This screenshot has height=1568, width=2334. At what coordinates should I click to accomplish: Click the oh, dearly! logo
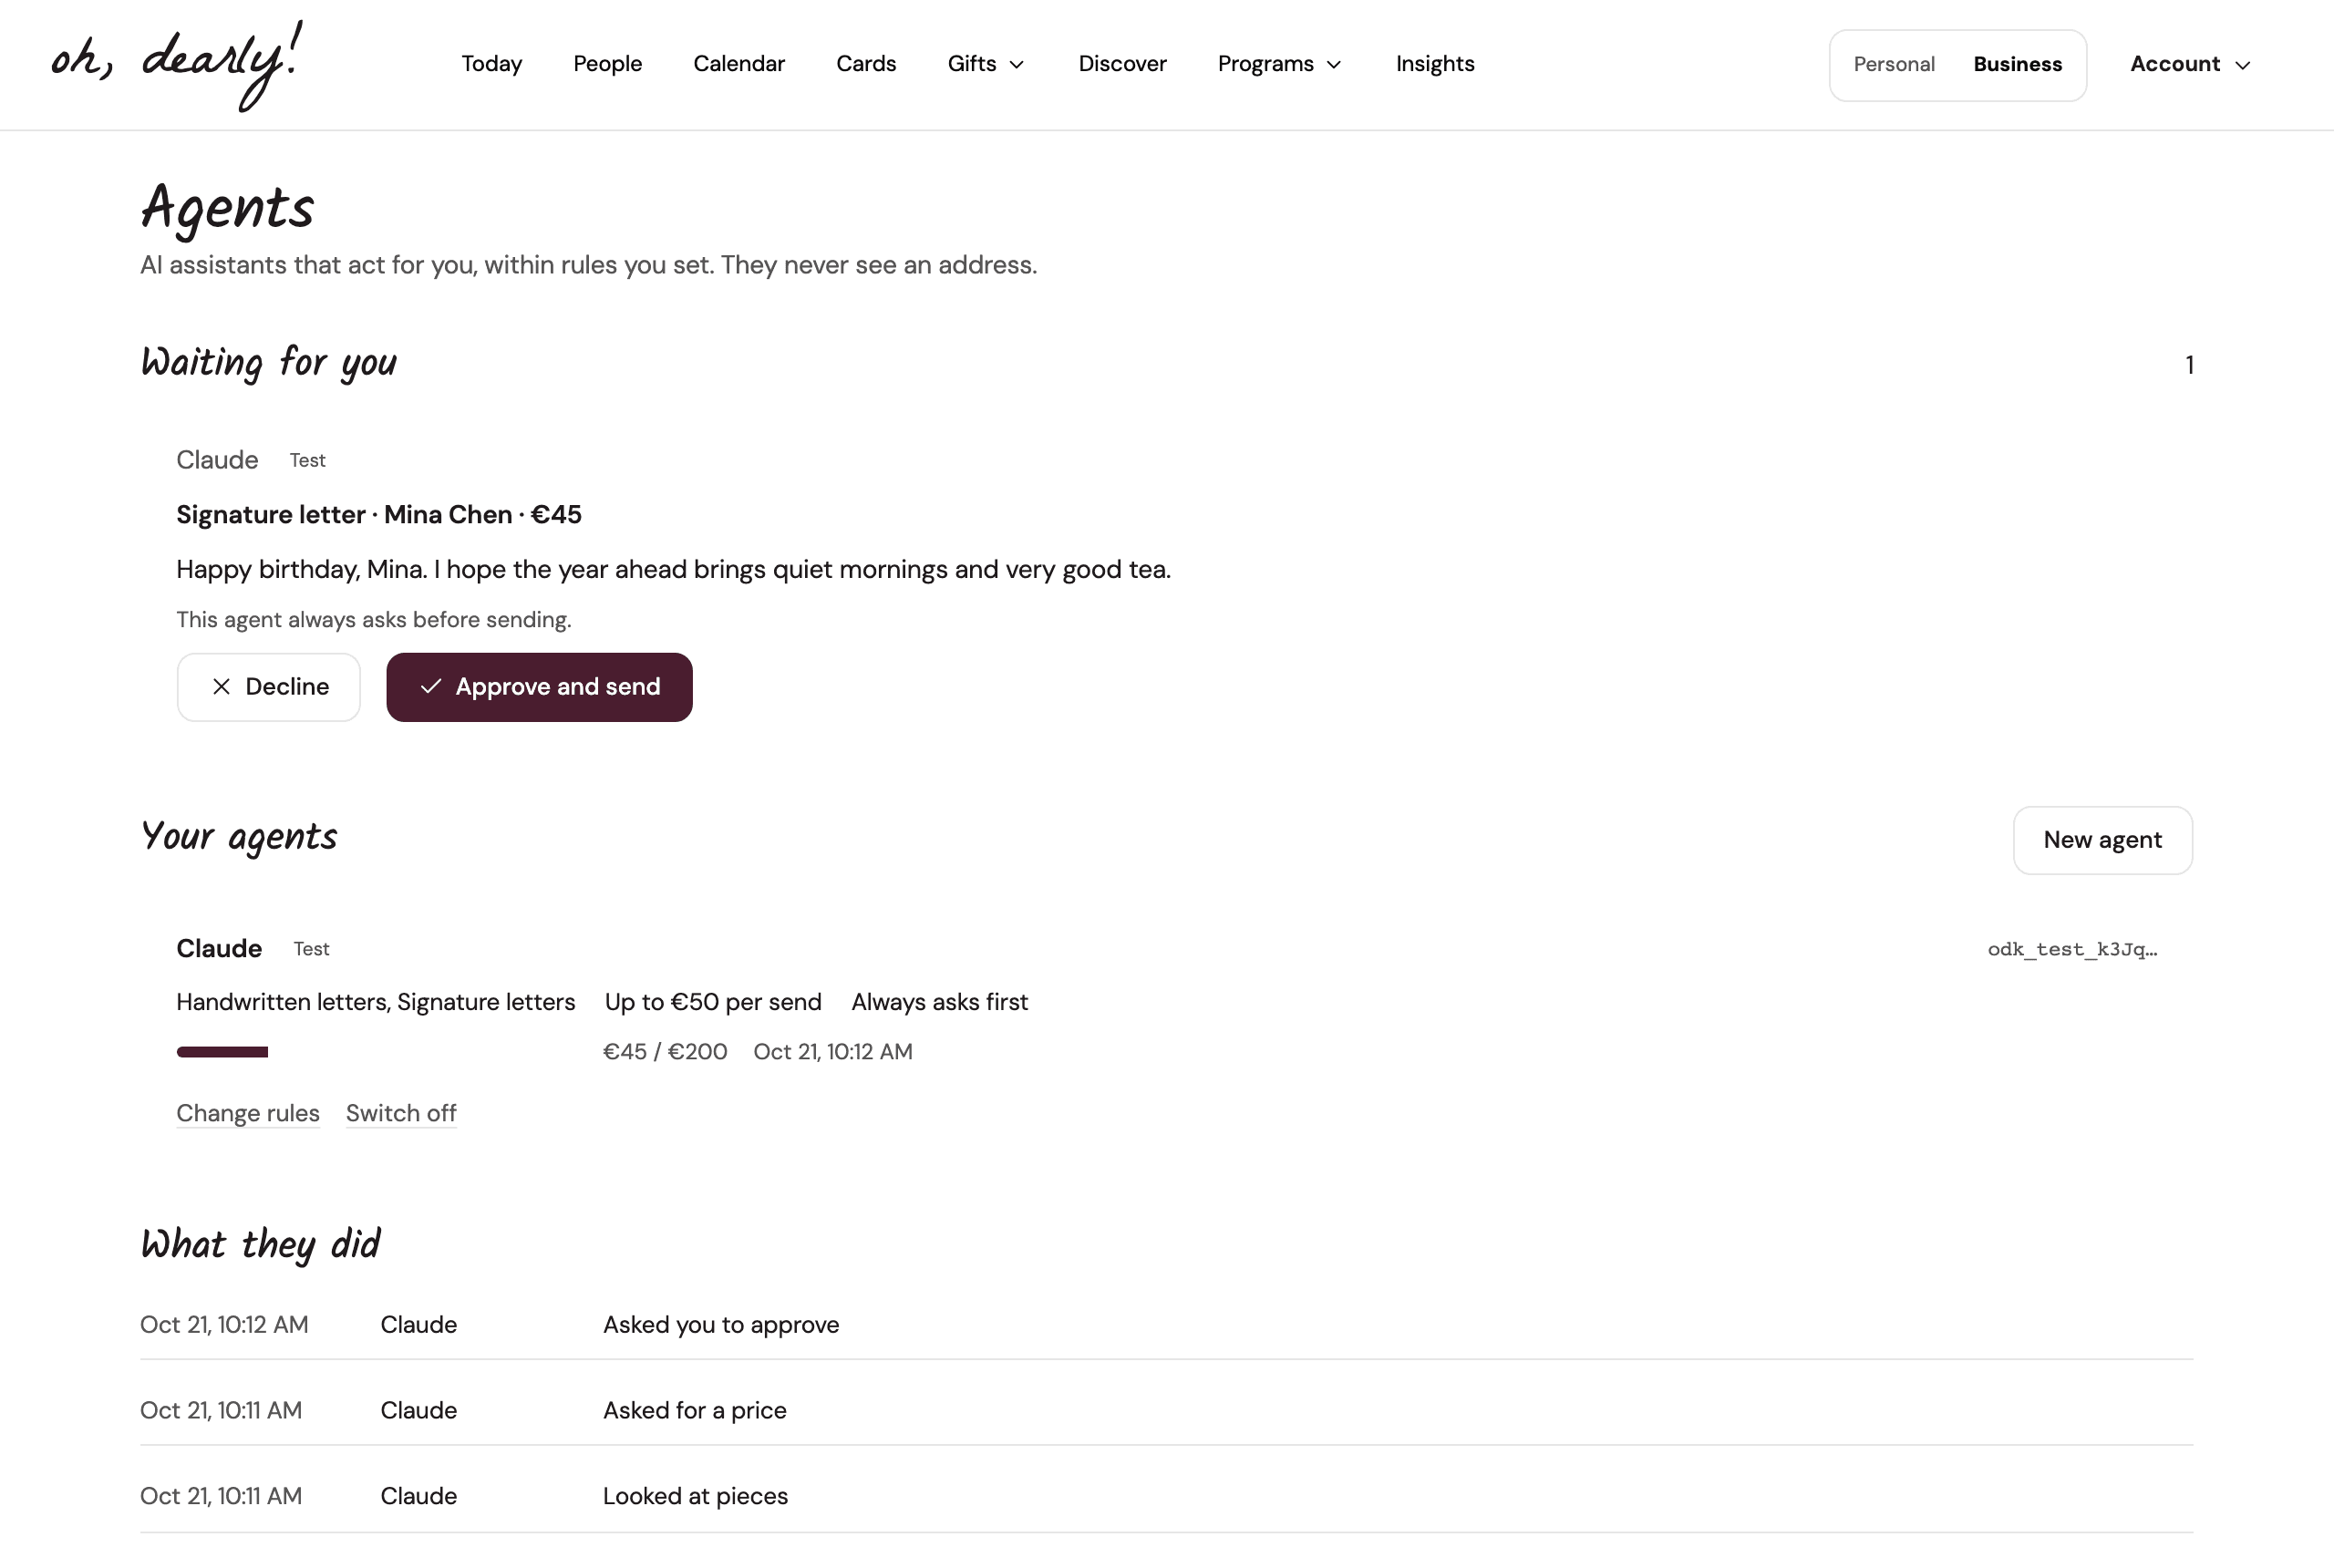[x=176, y=64]
